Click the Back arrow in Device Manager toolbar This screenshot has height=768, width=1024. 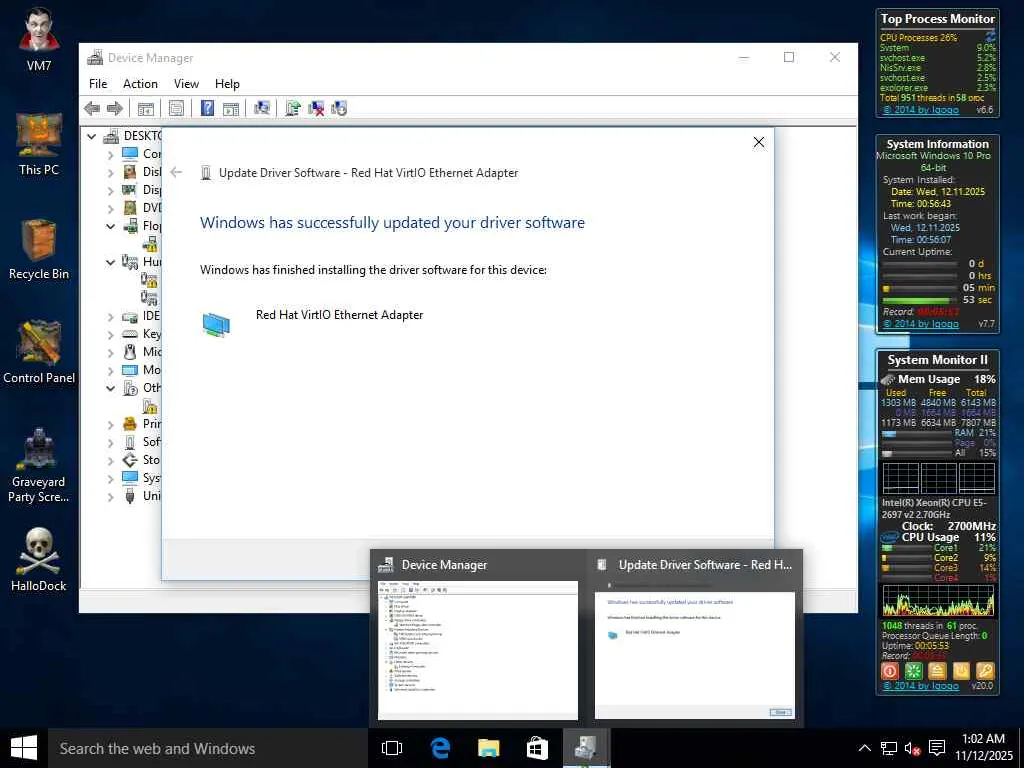92,108
